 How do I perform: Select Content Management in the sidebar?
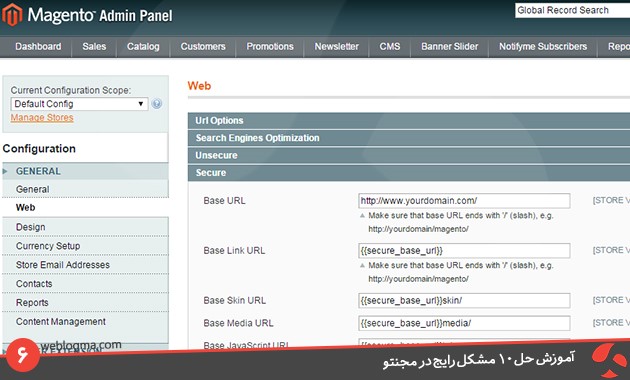[85, 321]
